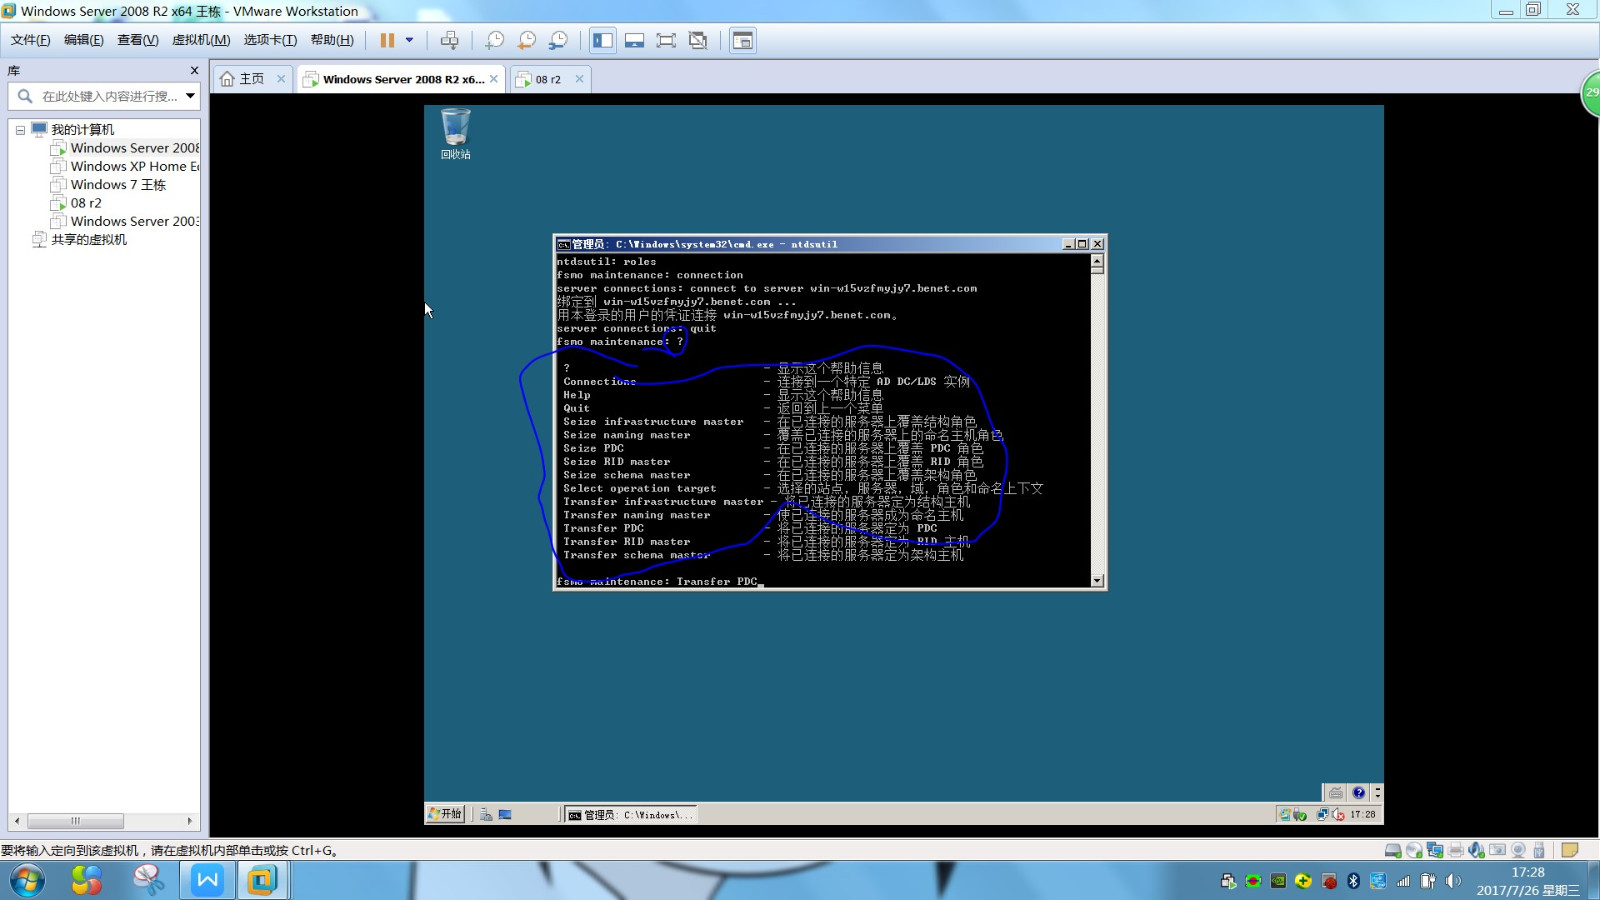The image size is (1600, 900).
Task: Click VMware printer device status icon
Action: [1456, 850]
